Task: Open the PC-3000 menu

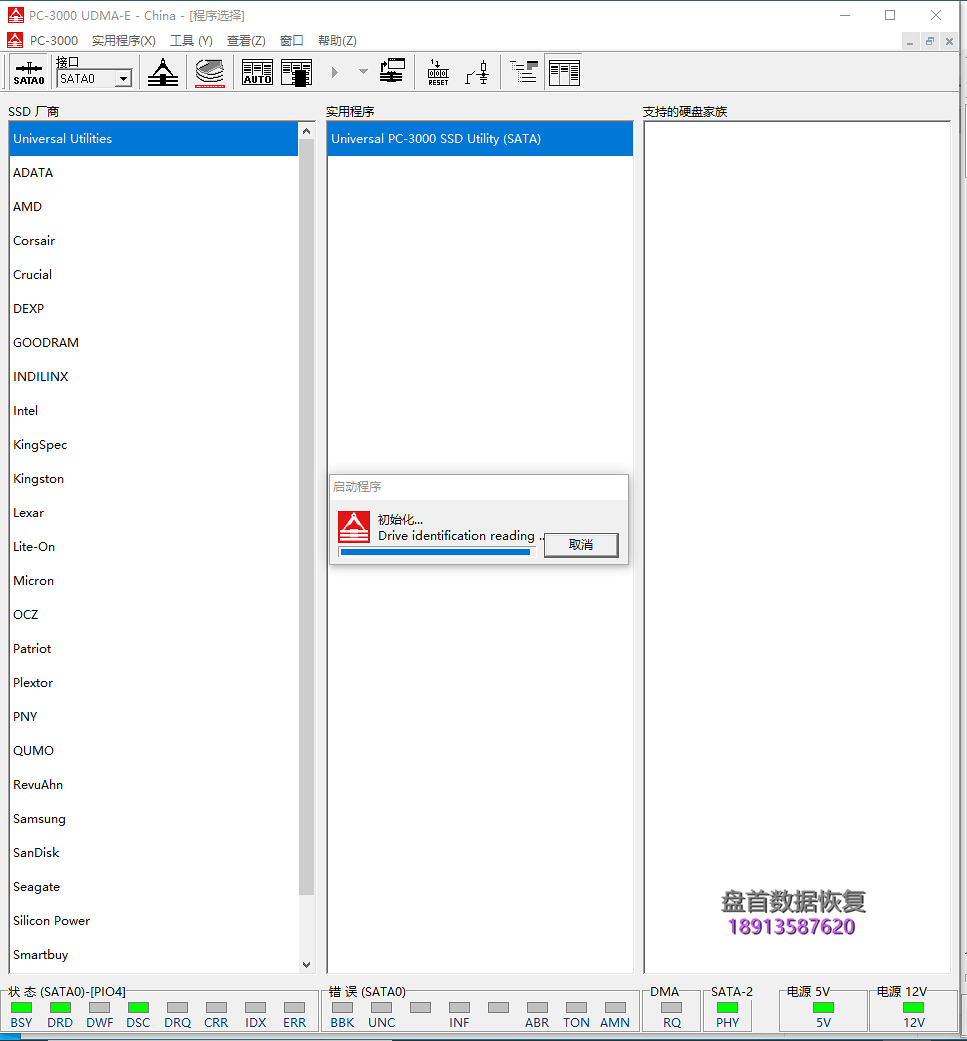Action: 54,40
